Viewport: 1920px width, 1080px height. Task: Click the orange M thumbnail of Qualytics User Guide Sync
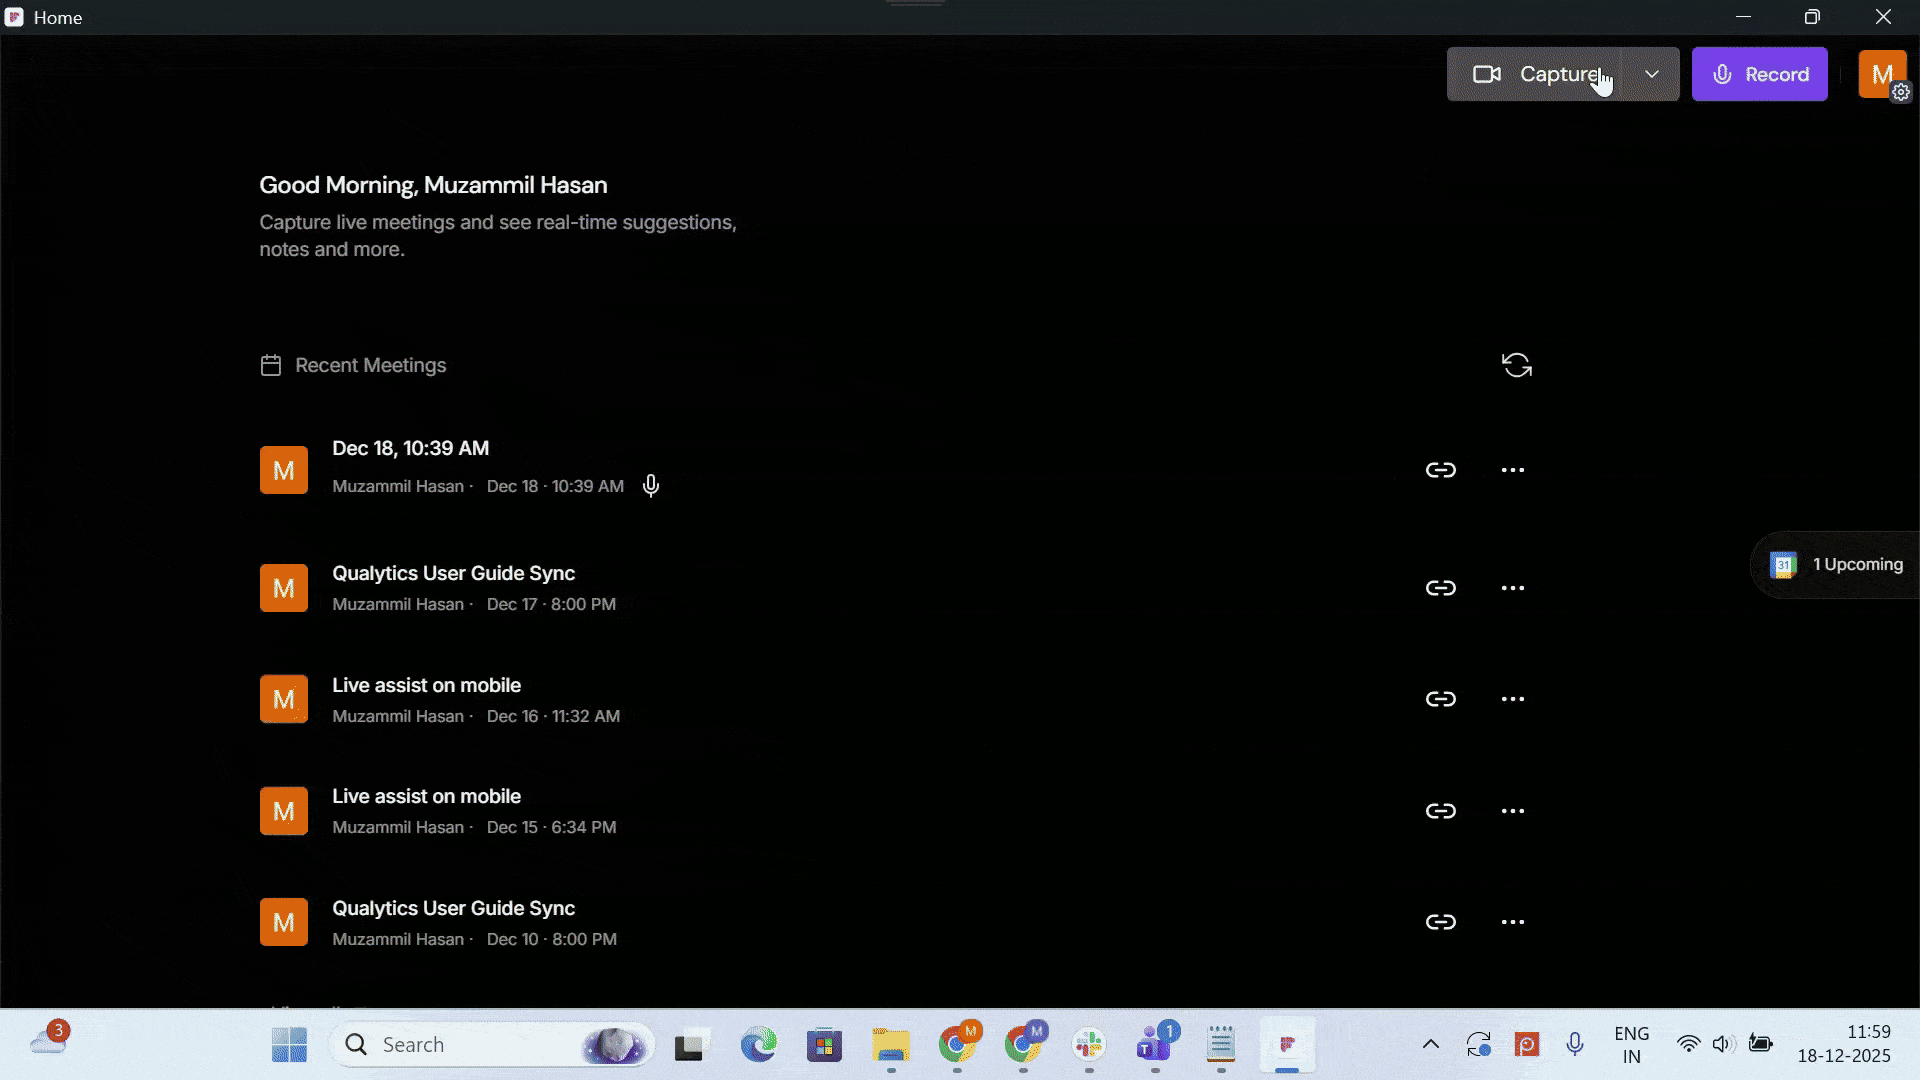[x=283, y=588]
